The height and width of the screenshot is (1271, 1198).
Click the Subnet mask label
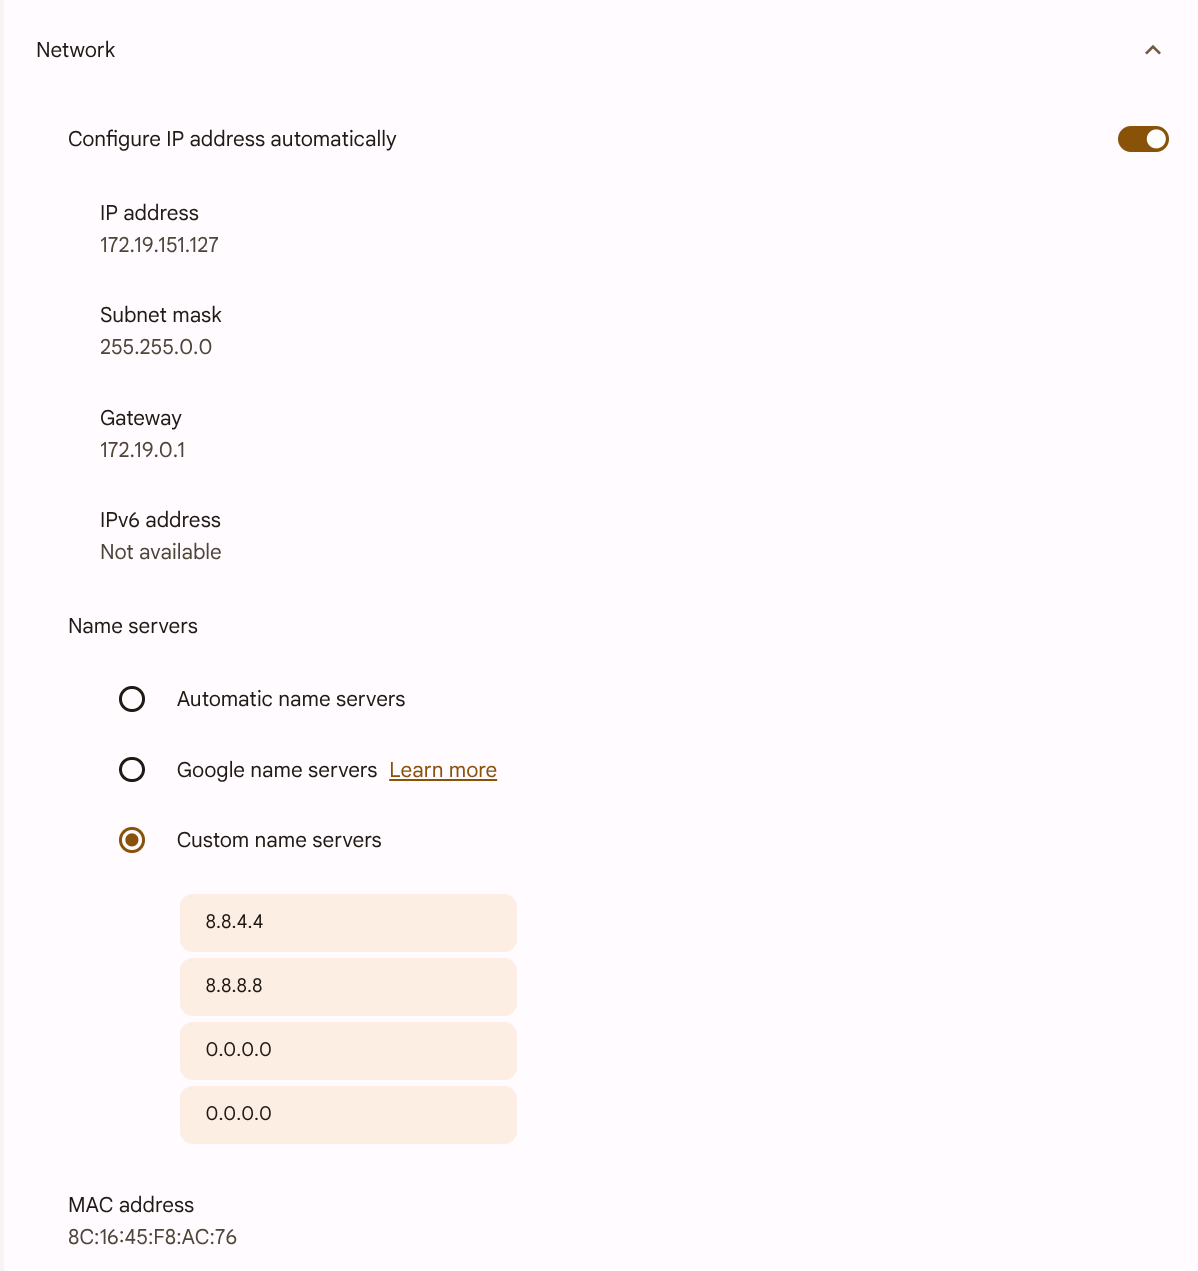coord(161,315)
